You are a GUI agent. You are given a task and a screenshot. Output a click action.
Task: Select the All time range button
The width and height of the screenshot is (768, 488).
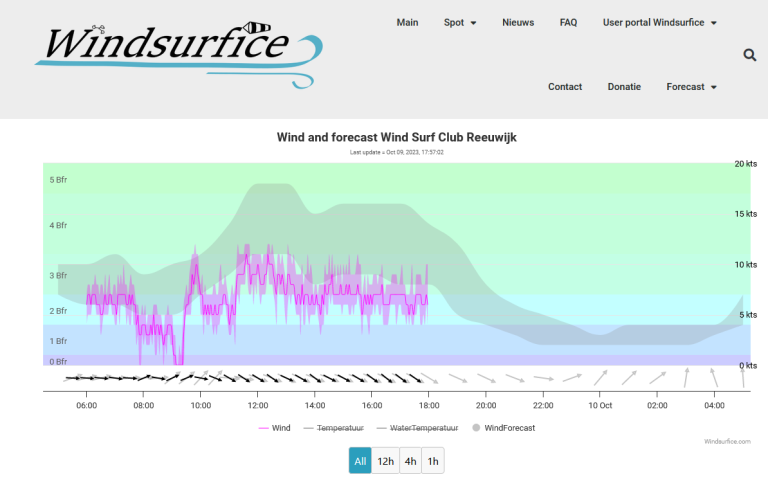360,461
